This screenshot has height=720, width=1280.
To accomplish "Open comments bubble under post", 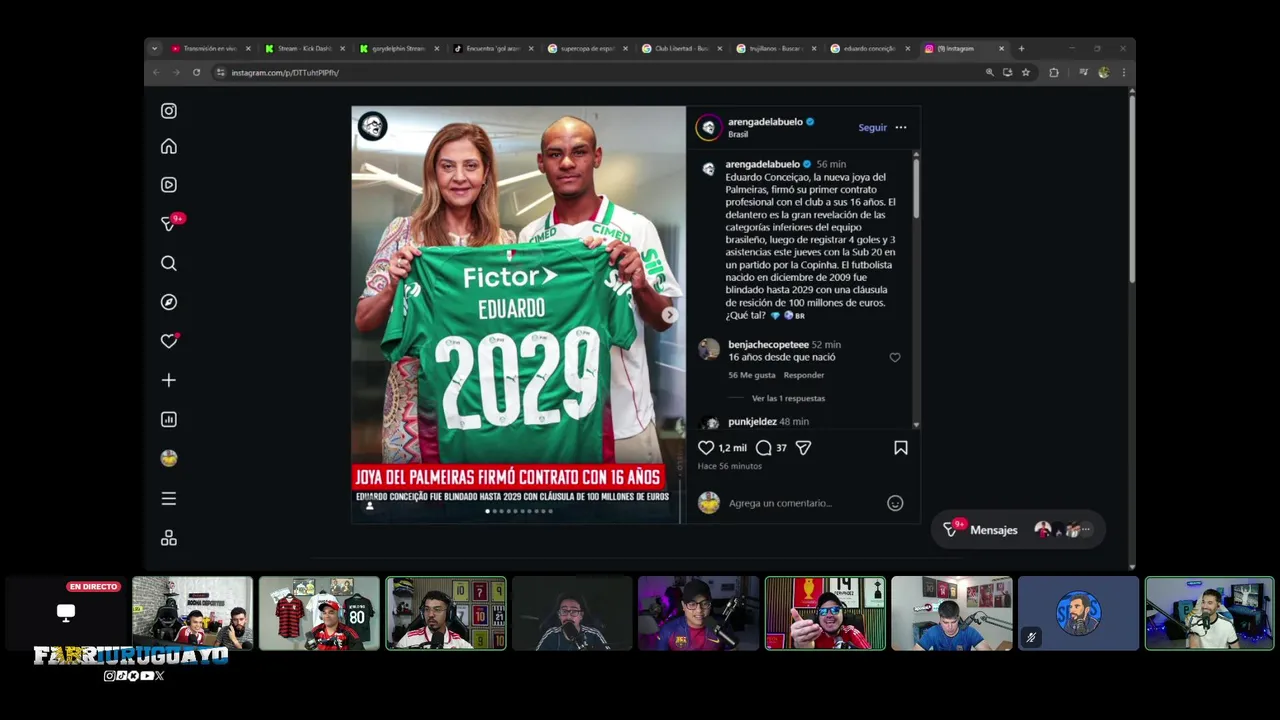I will tap(764, 448).
